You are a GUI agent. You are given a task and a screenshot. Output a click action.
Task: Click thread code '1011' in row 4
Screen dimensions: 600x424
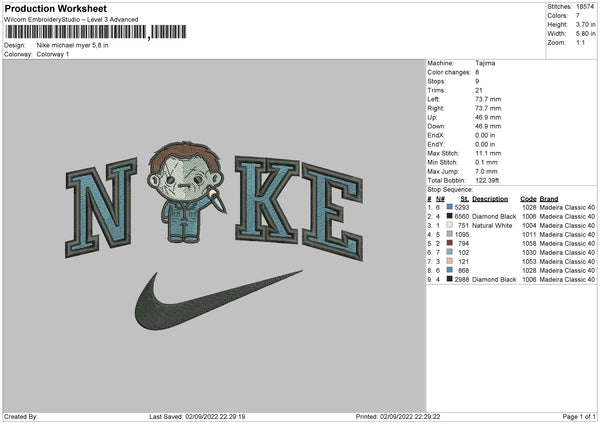(x=529, y=235)
